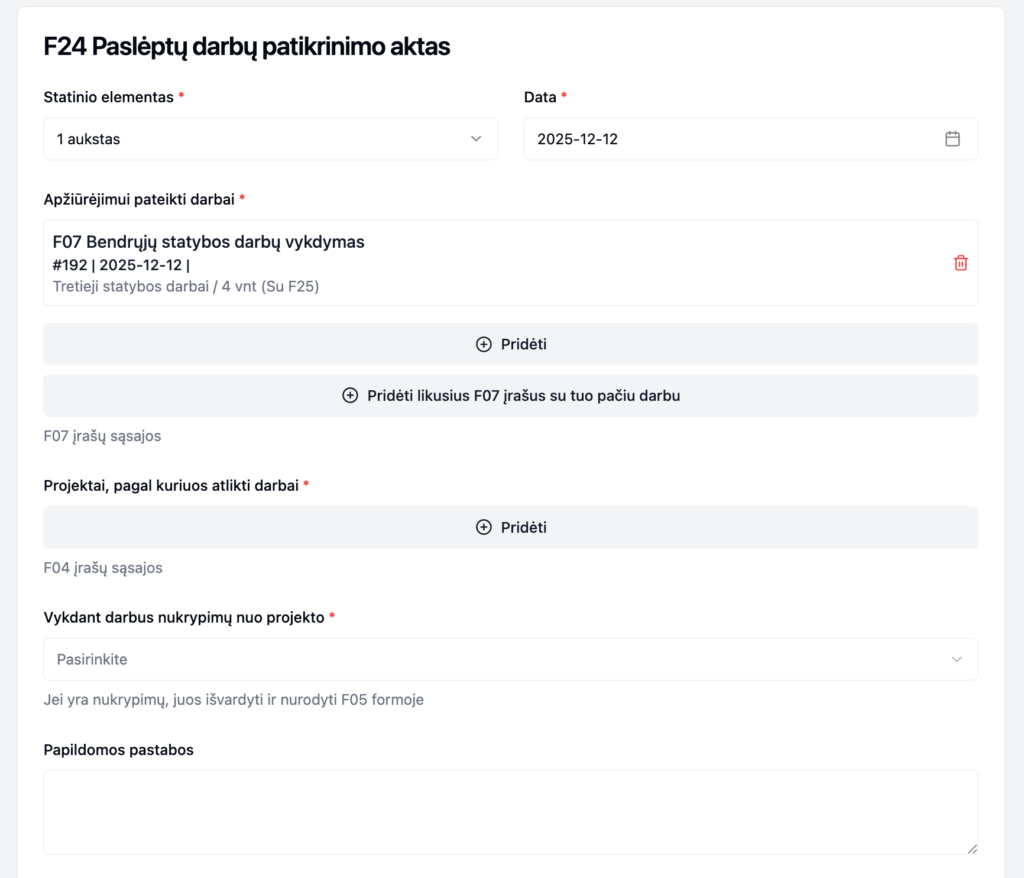This screenshot has width=1024, height=878.
Task: Click into Papildomos pastabos text area
Action: coord(510,811)
